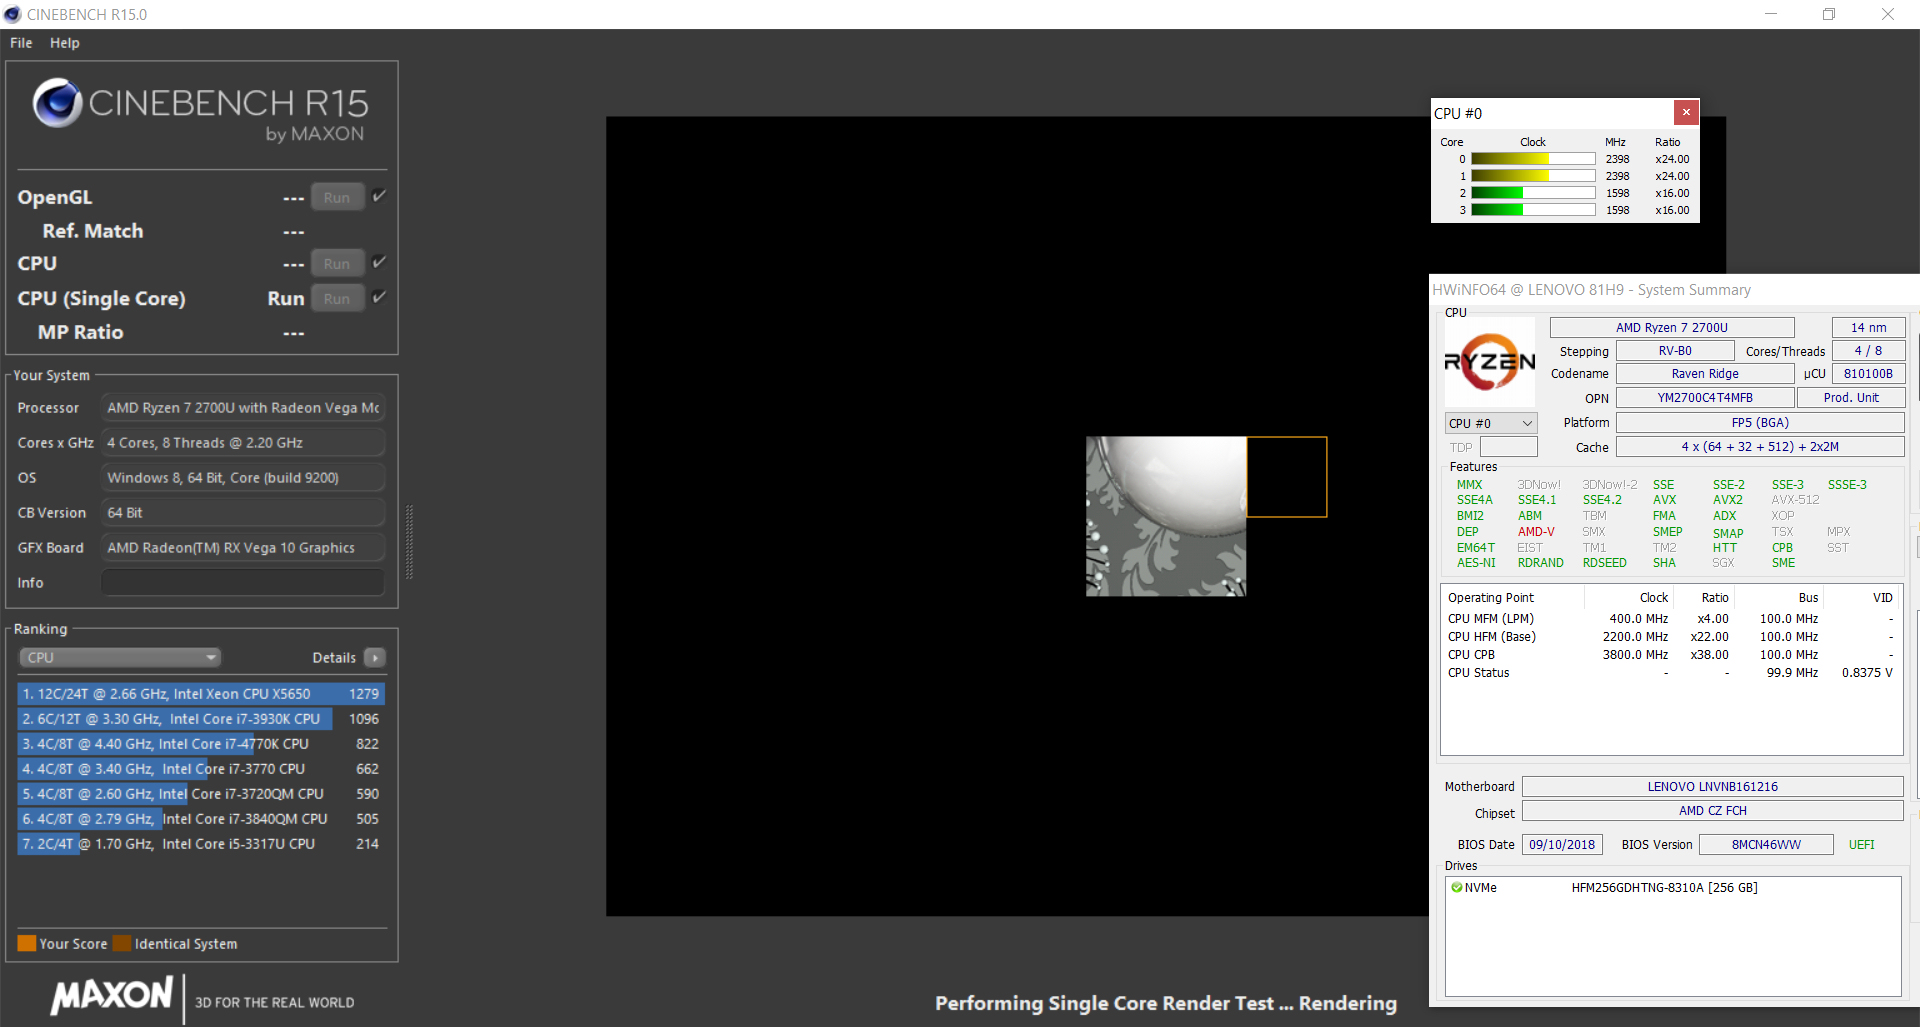Click the Cores x GHz field
Viewport: 1920px width, 1027px height.
click(243, 442)
